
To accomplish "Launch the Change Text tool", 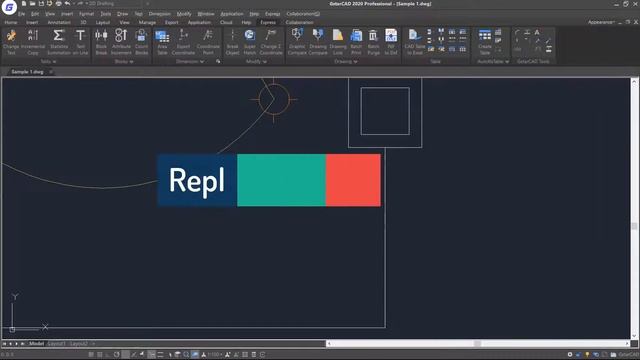I will (11, 42).
